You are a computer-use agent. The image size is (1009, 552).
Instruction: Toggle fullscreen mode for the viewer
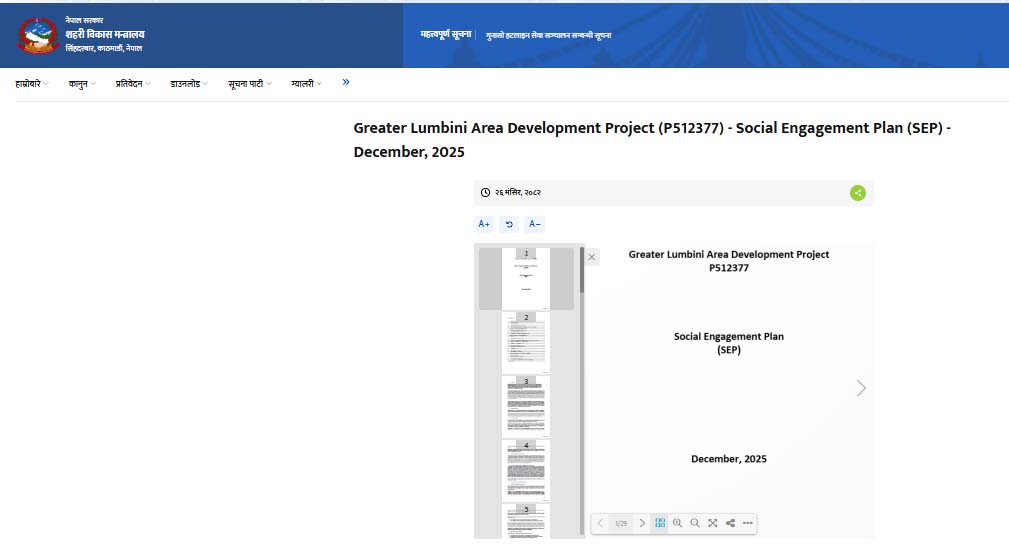click(712, 523)
